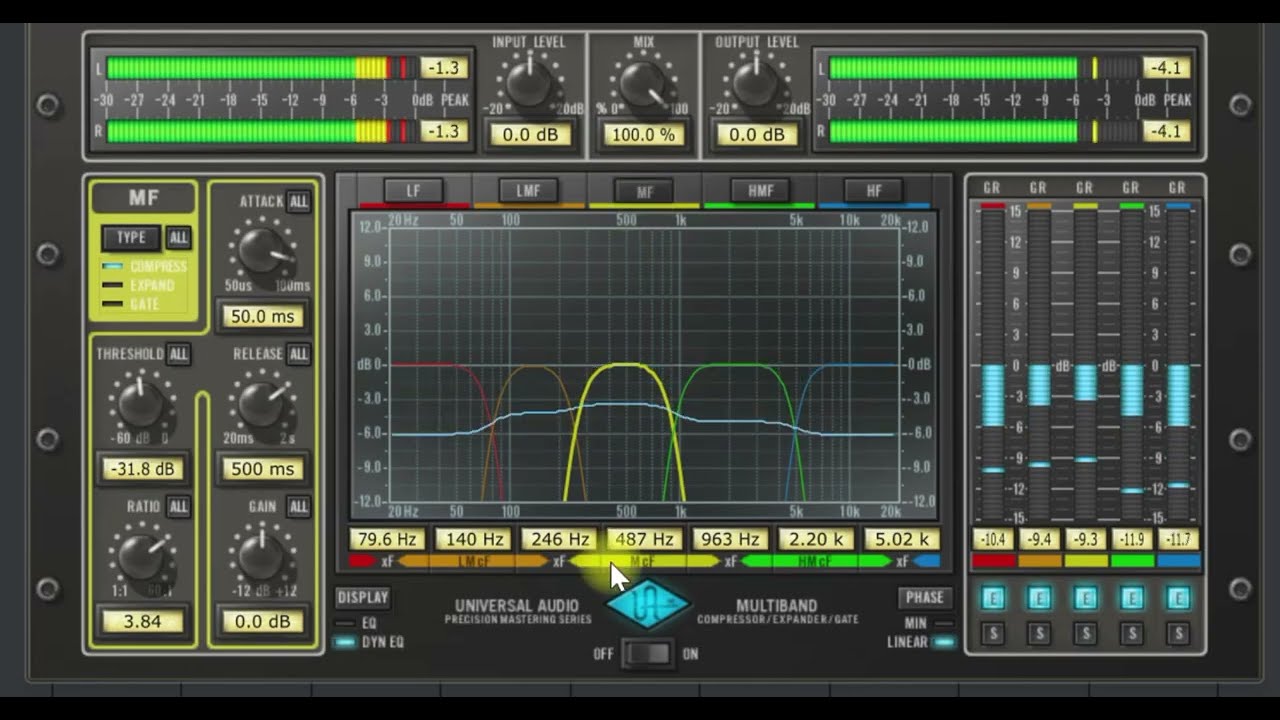Click the 246 Hz crossover frequency field
The height and width of the screenshot is (720, 1280).
pos(559,539)
